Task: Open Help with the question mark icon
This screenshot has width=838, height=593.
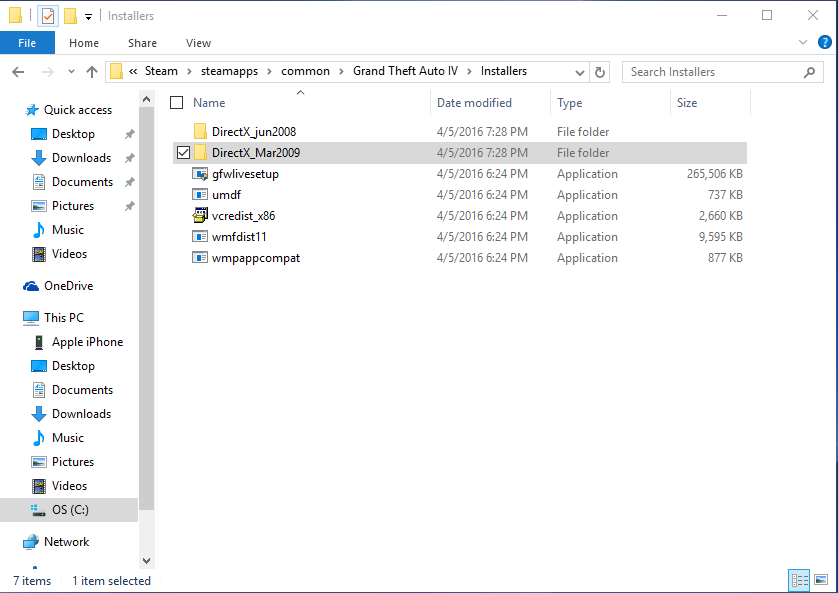Action: (825, 42)
